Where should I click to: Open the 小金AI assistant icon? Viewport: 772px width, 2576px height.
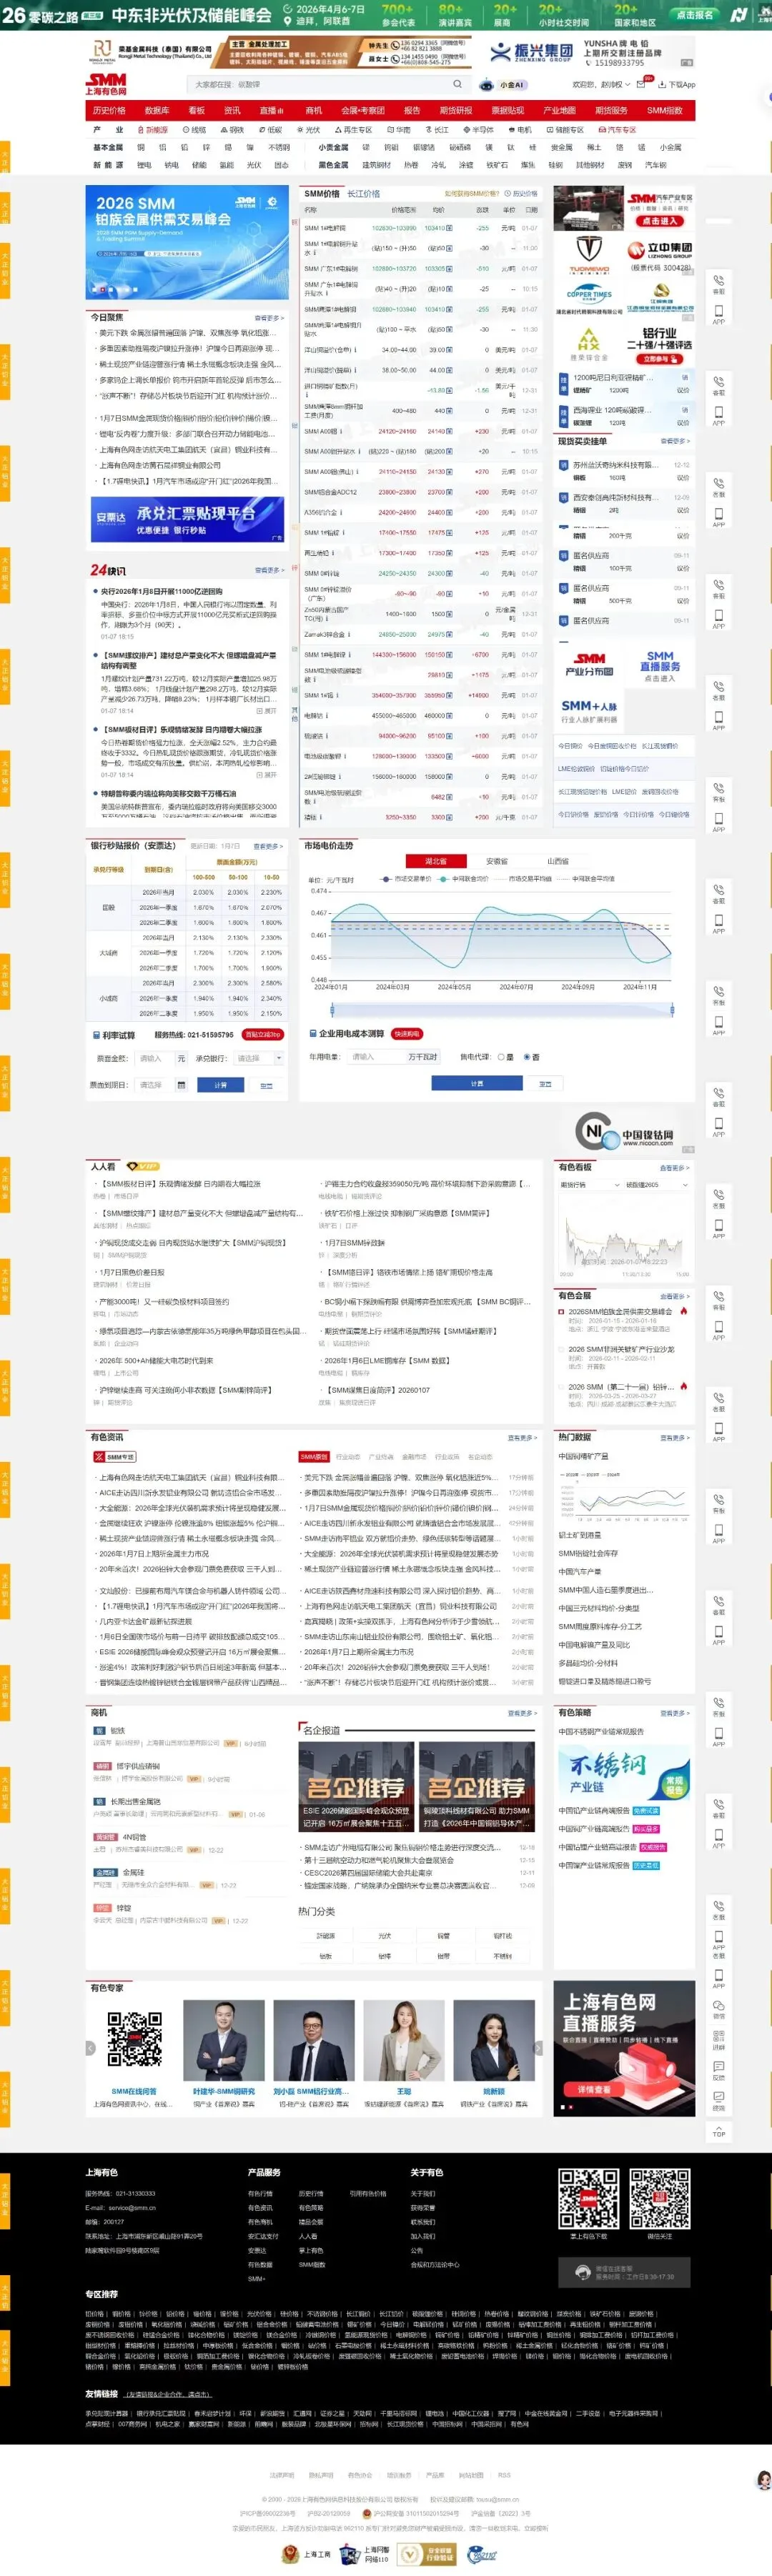tap(487, 85)
